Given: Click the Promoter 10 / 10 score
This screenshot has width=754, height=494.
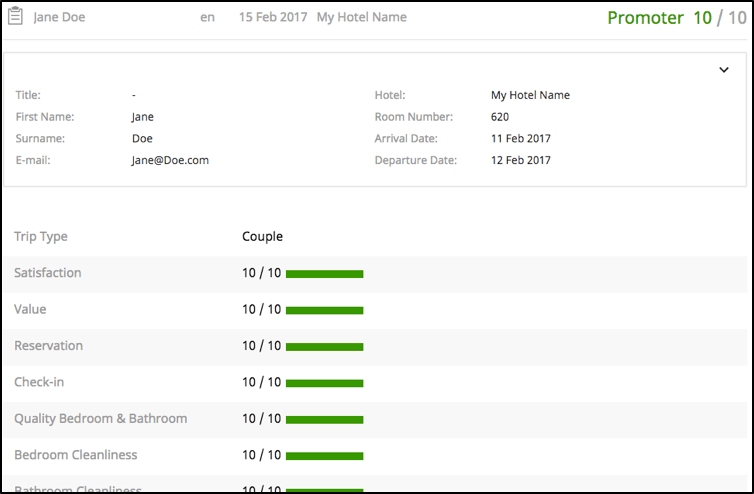Looking at the screenshot, I should 675,18.
